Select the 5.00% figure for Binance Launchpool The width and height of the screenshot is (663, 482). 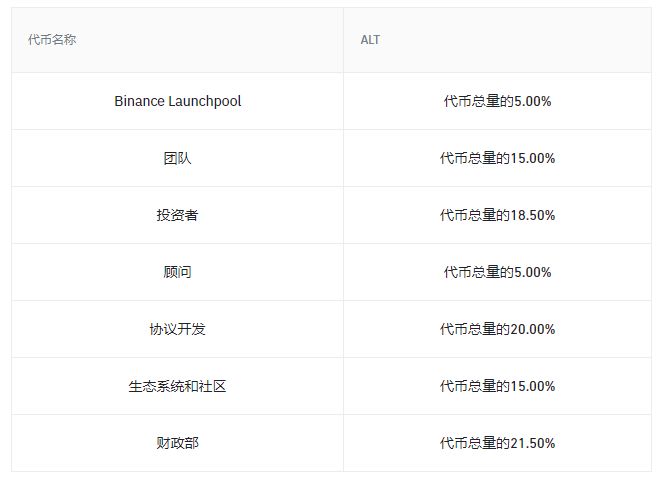(x=532, y=101)
